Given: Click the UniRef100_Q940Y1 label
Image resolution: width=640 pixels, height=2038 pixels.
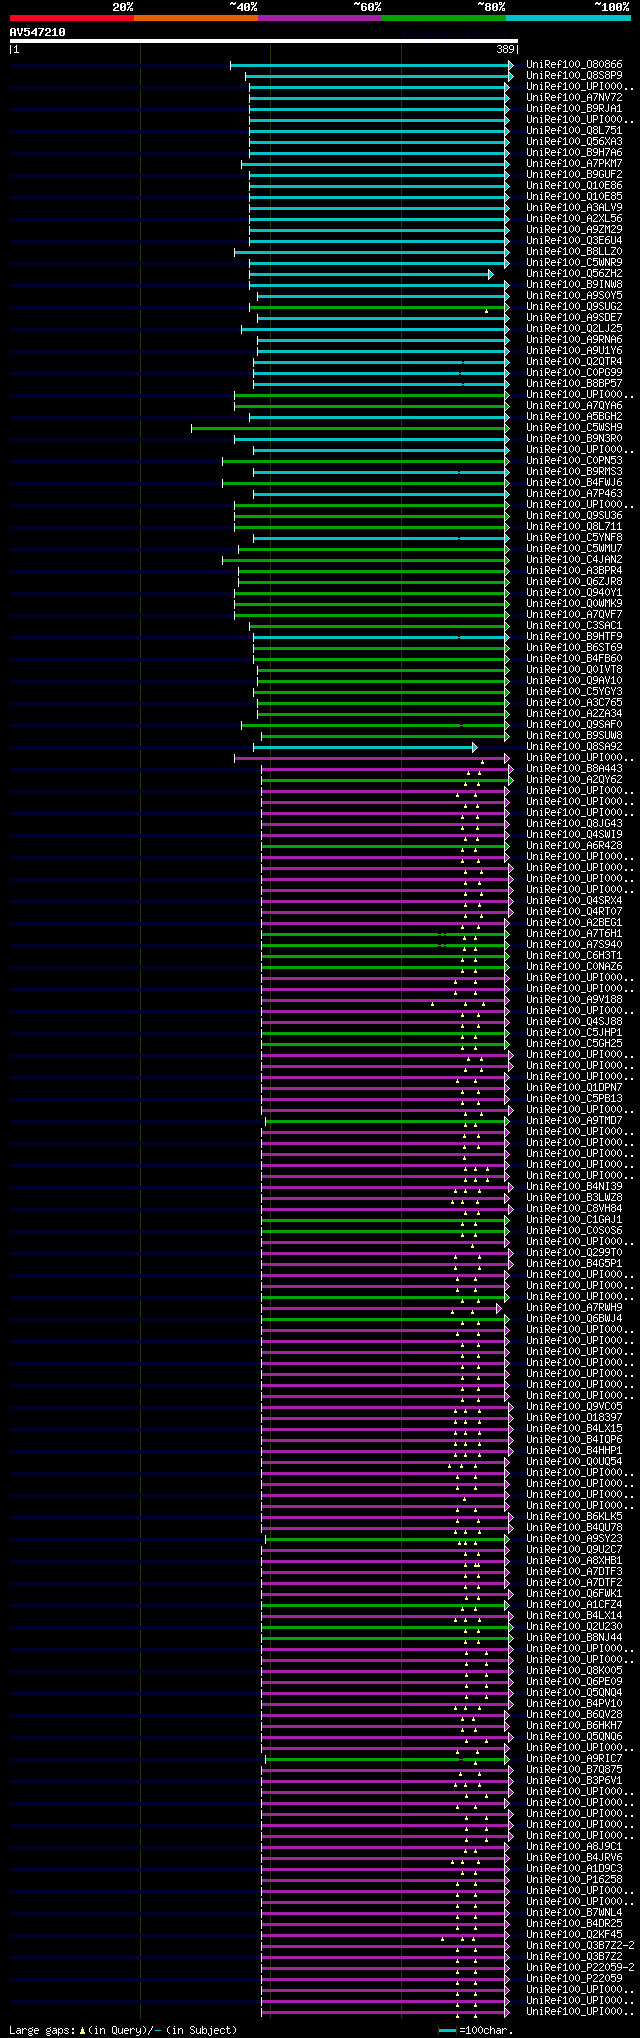Looking at the screenshot, I should click(574, 593).
